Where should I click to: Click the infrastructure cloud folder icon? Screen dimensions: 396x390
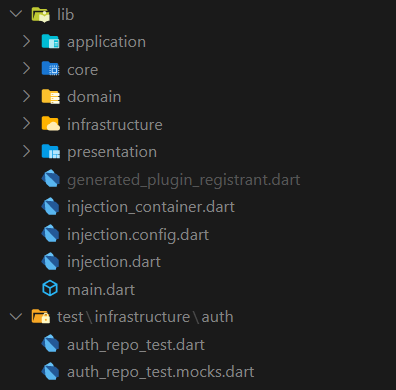(x=51, y=124)
